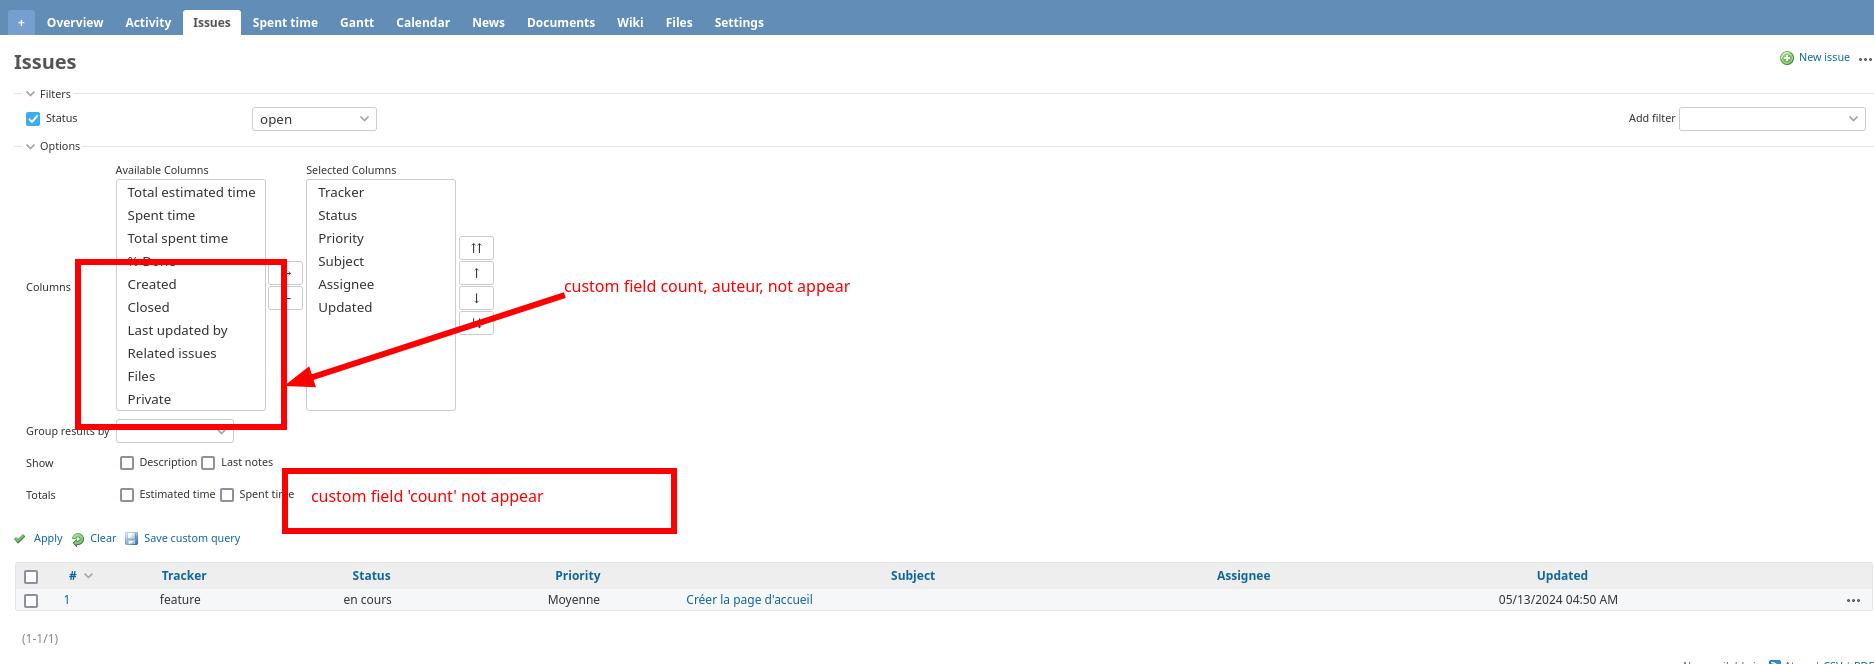Viewport: 1874px width, 664px height.
Task: Select Assignee in Selected Columns
Action: click(381, 284)
